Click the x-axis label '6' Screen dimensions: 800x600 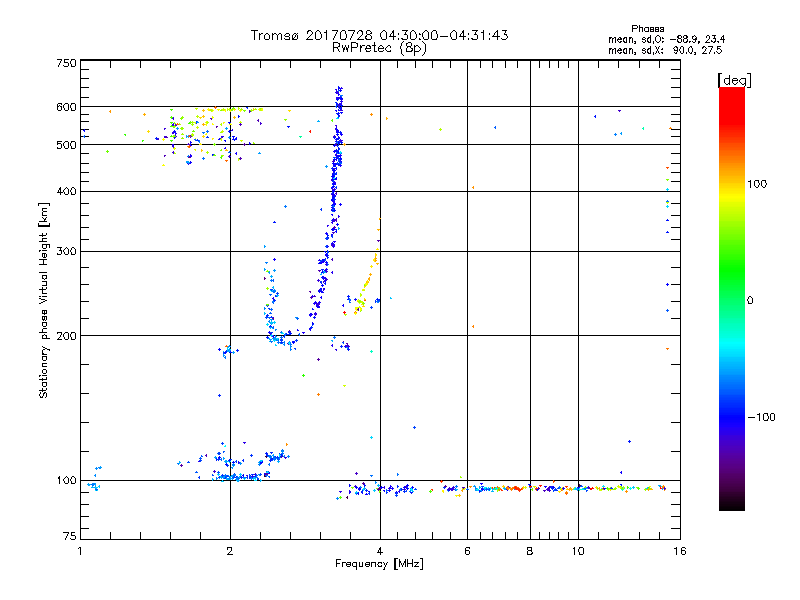pyautogui.click(x=467, y=551)
